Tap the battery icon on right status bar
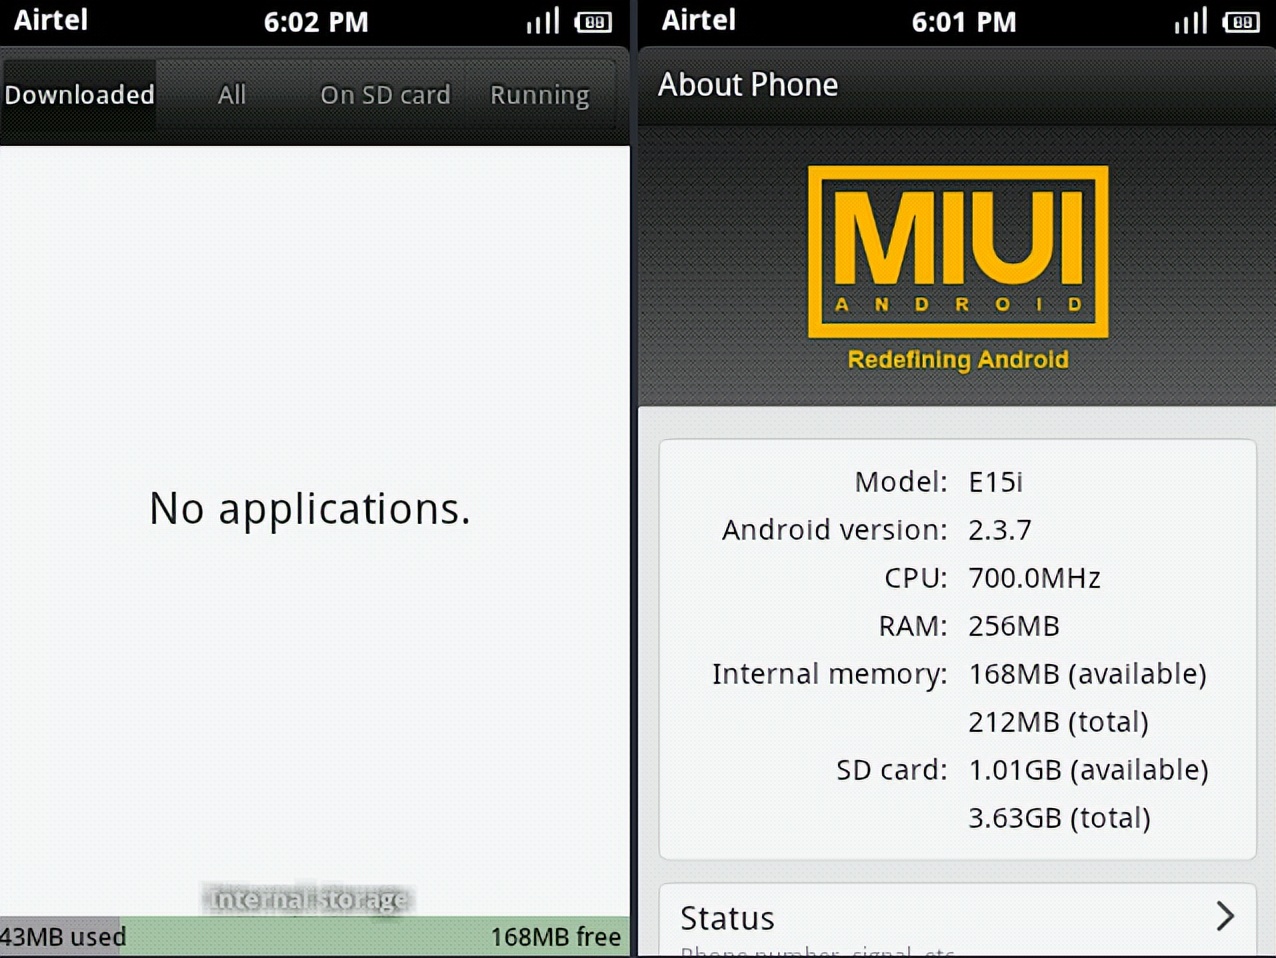This screenshot has width=1276, height=958. (1241, 22)
